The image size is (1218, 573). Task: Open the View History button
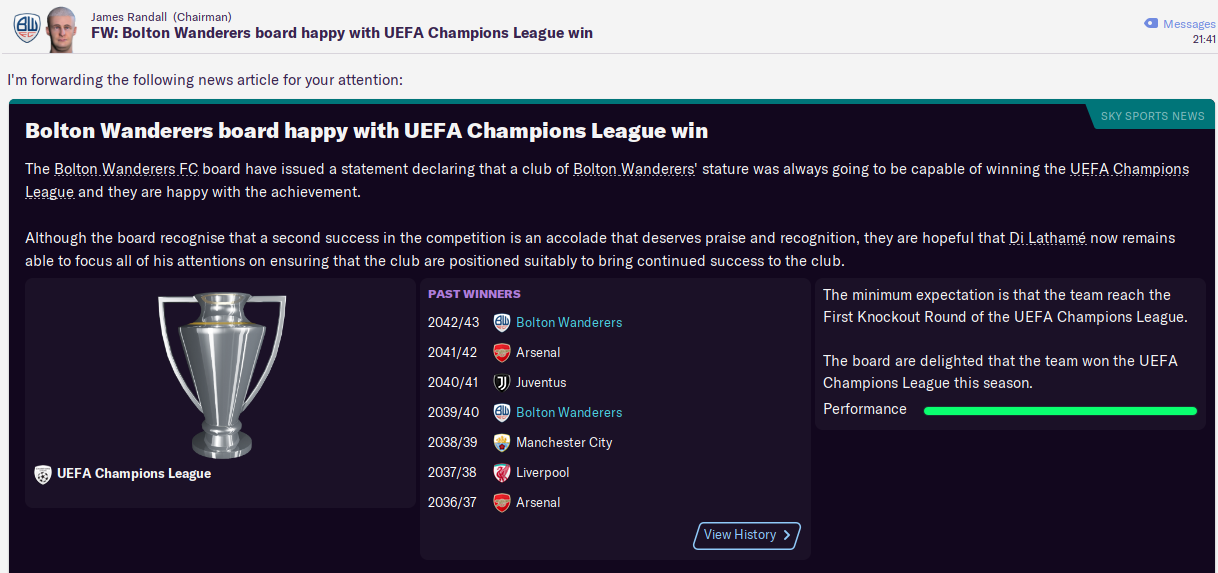[747, 535]
